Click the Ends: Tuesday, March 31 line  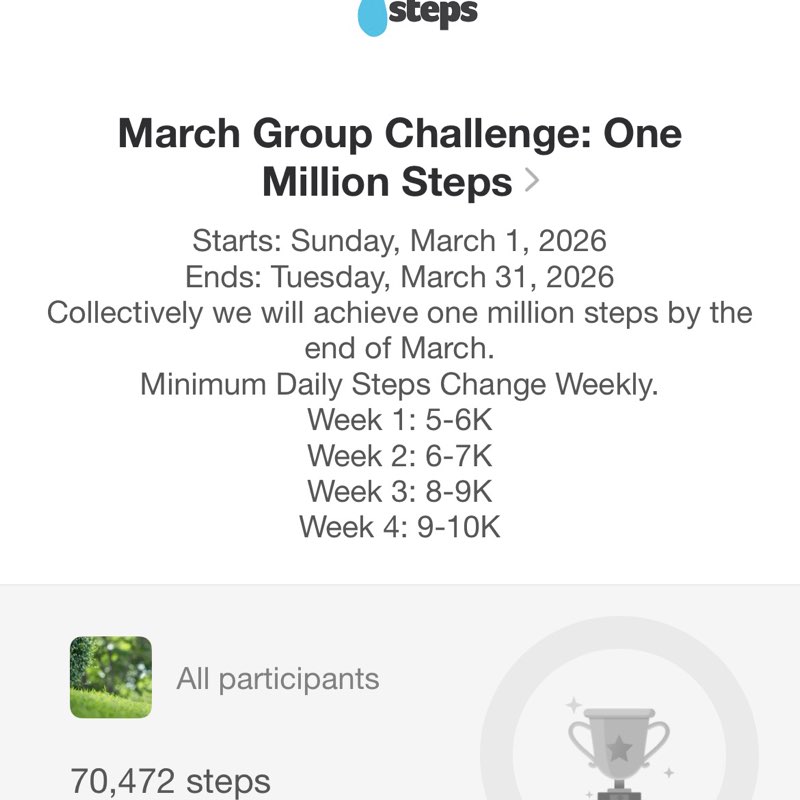(400, 276)
